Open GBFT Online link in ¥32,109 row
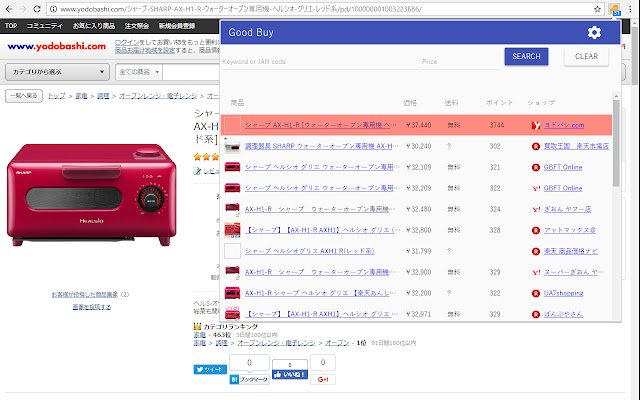The width and height of the screenshot is (640, 400). pos(563,167)
